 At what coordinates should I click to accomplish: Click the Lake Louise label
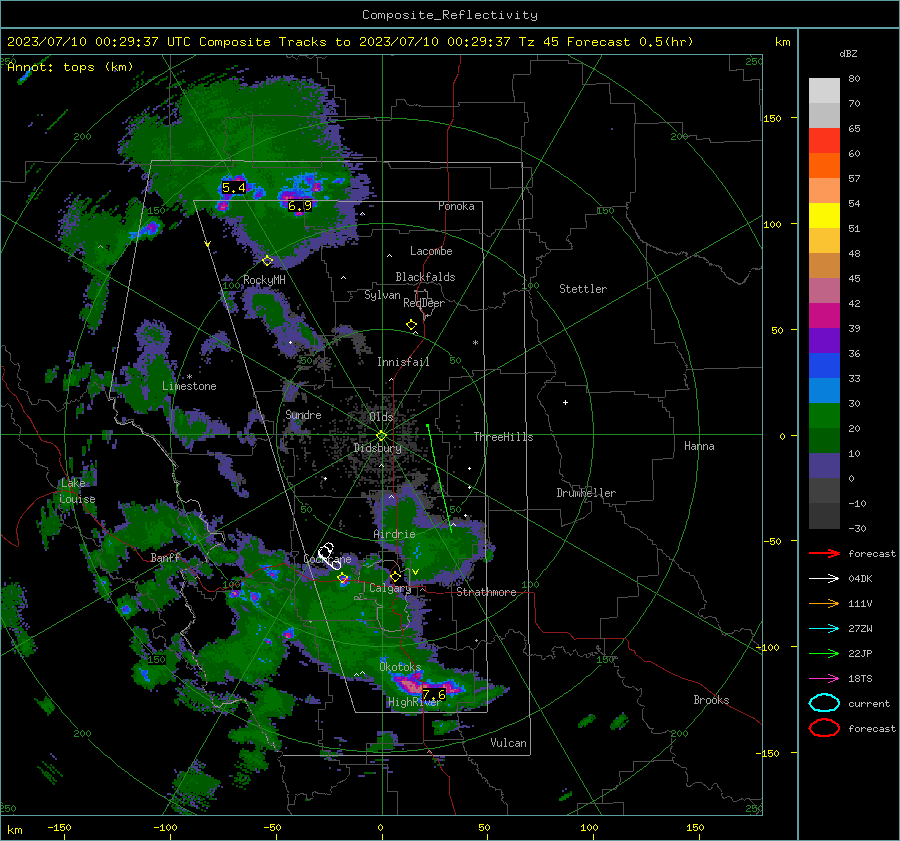click(77, 491)
